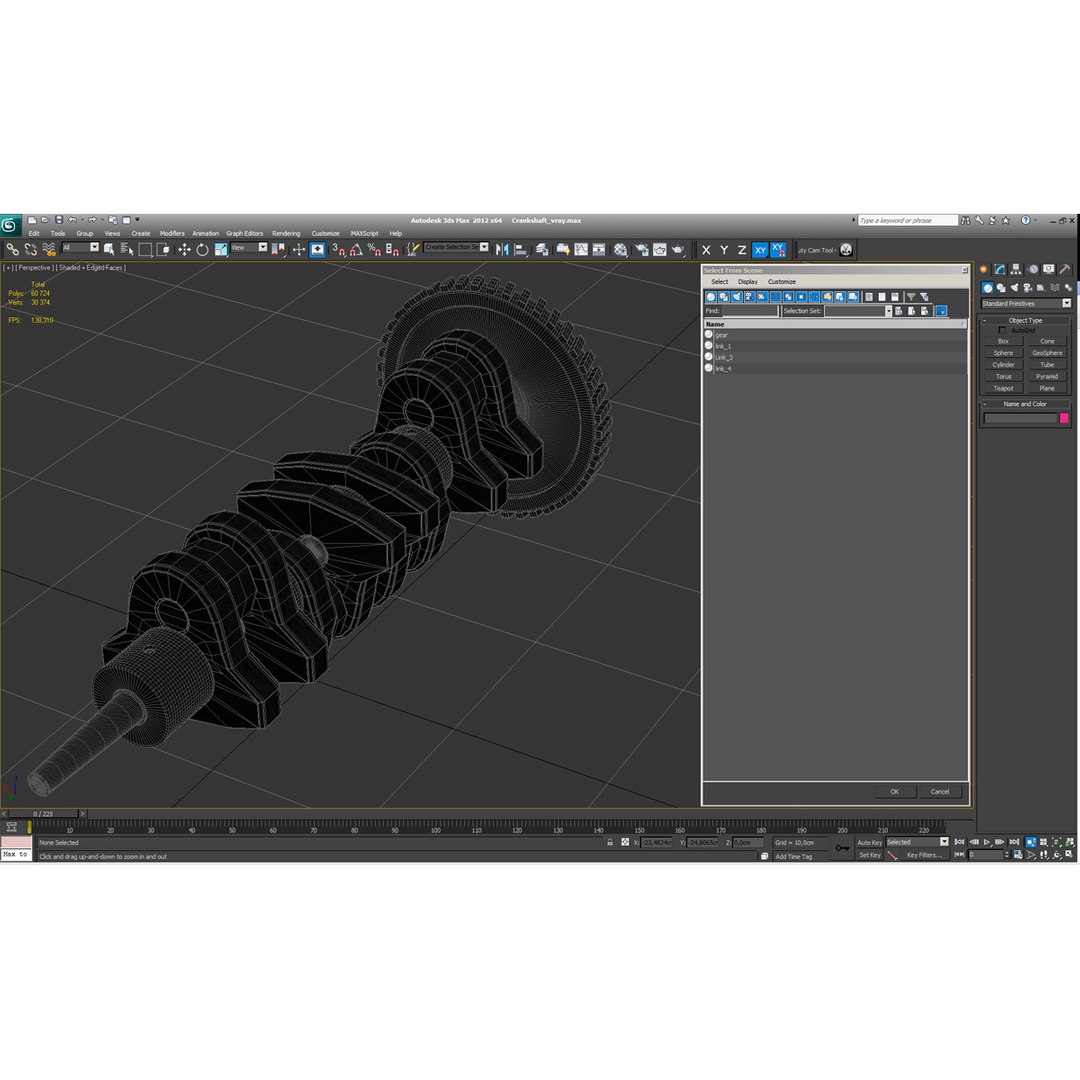Toggle the Angle Snap icon
The image size is (1080, 1080).
tap(356, 249)
